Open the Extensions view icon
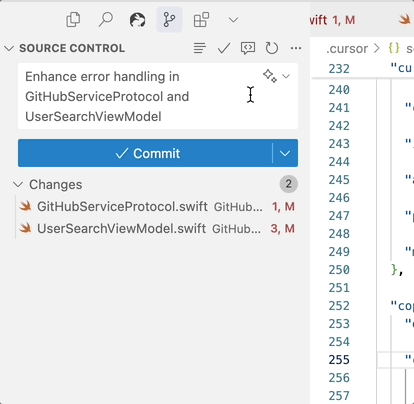The width and height of the screenshot is (414, 404). point(201,20)
